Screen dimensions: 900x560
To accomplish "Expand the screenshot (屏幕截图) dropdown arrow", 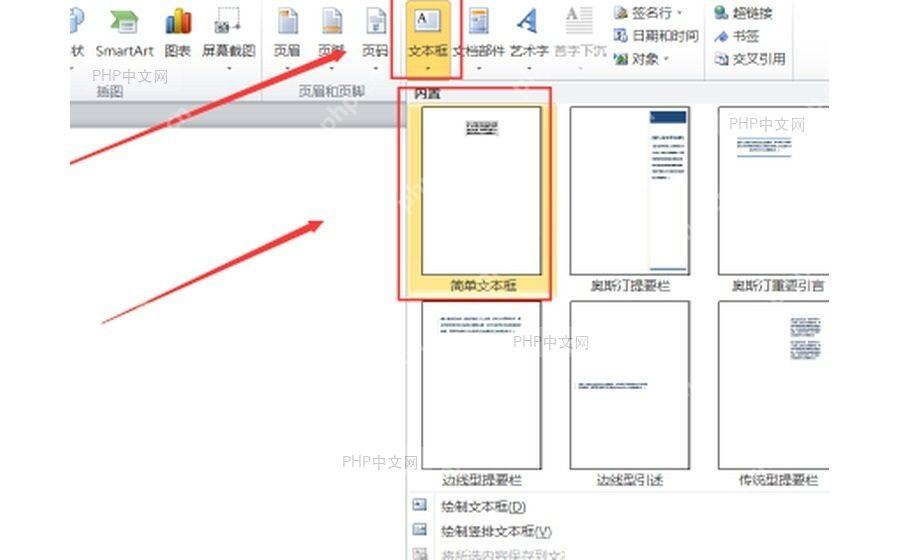I will click(229, 68).
